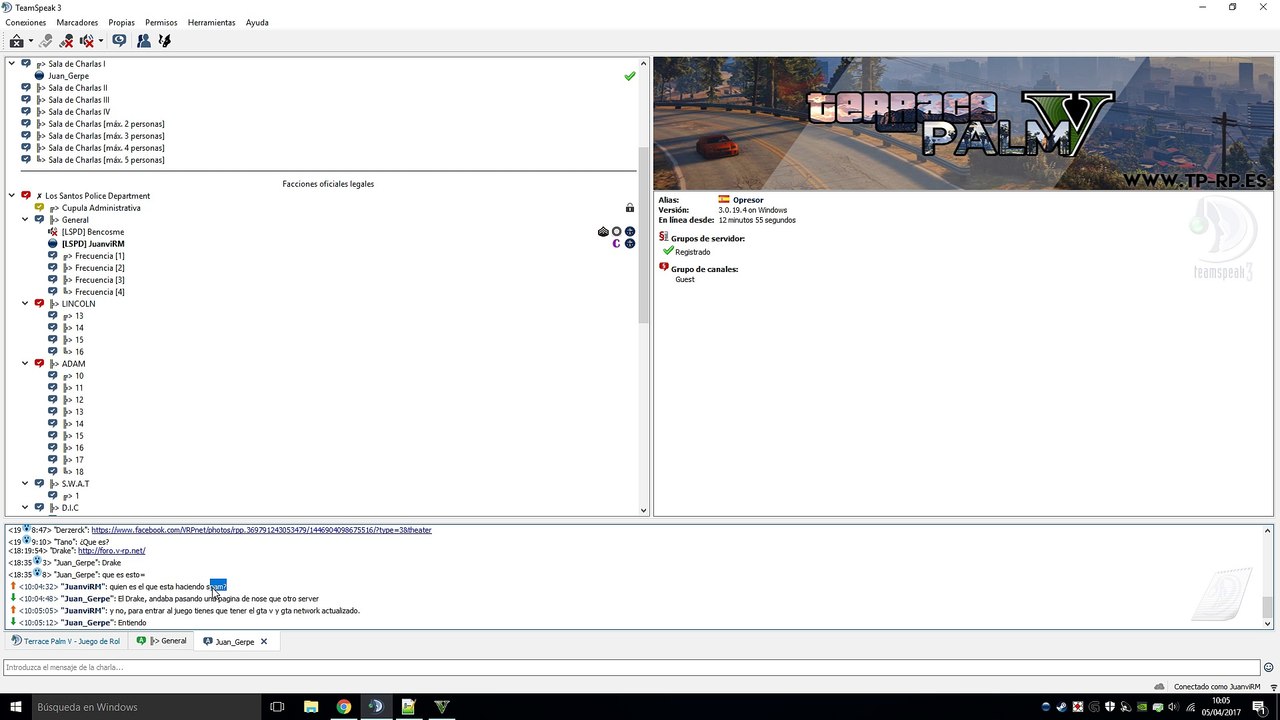This screenshot has height=720, width=1280.
Task: Select user Juan_Gerpe in the channel tree
Action: (68, 76)
